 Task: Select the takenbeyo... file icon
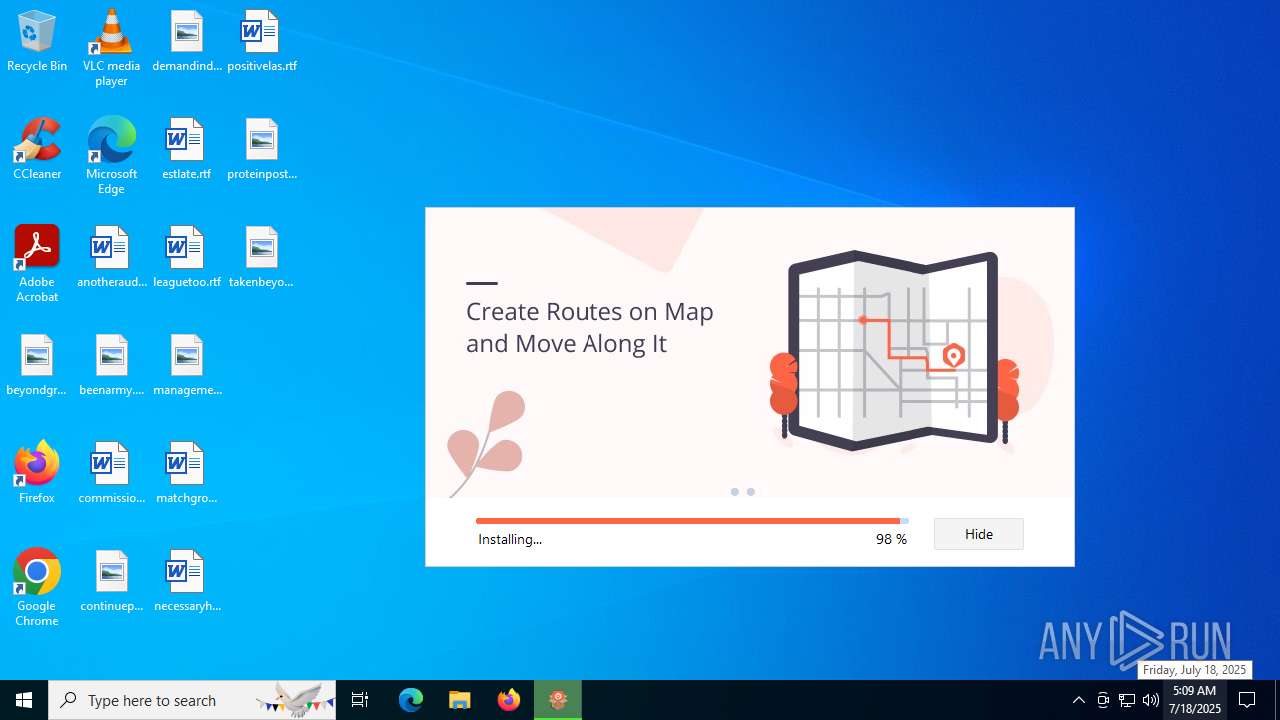point(262,258)
